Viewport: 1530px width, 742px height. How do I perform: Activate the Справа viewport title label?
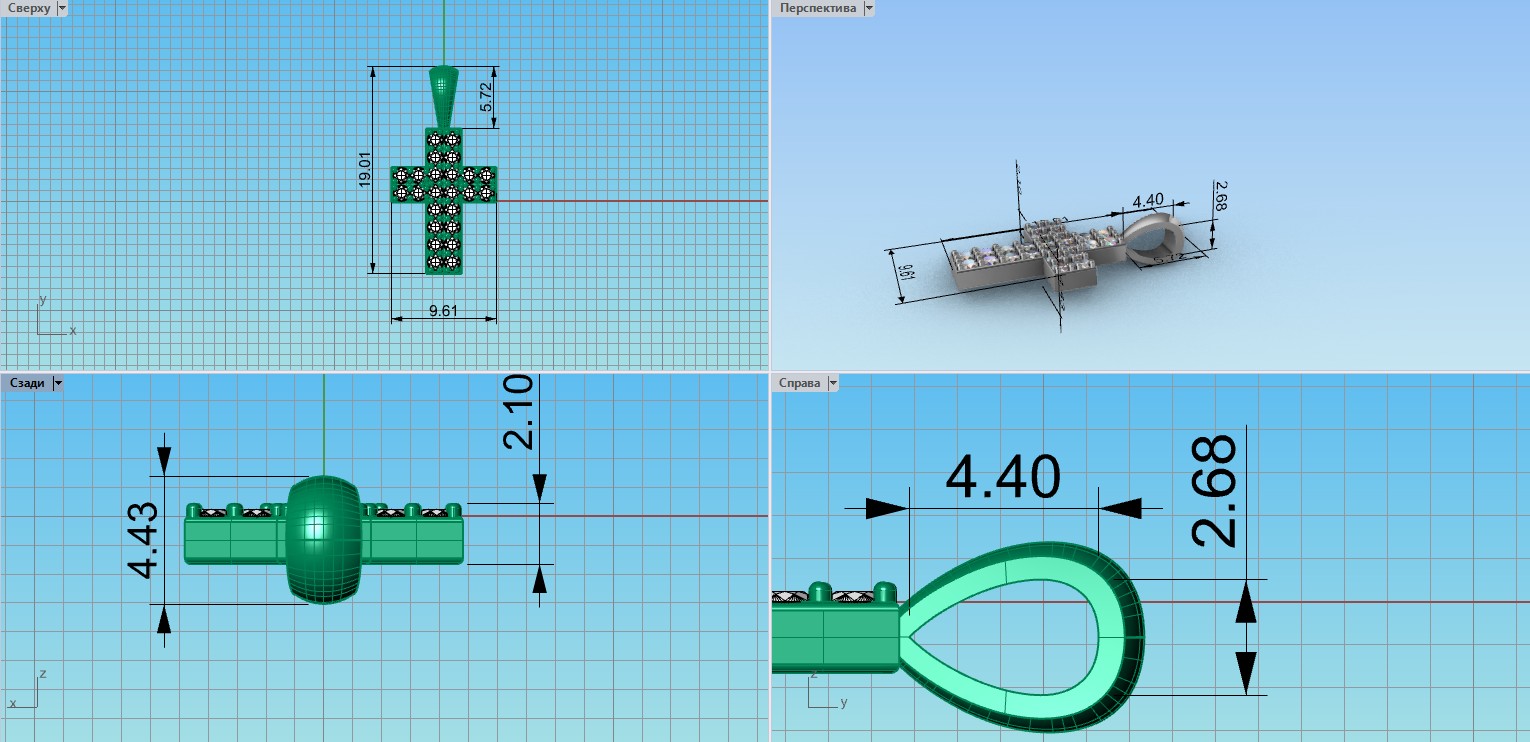(x=799, y=383)
